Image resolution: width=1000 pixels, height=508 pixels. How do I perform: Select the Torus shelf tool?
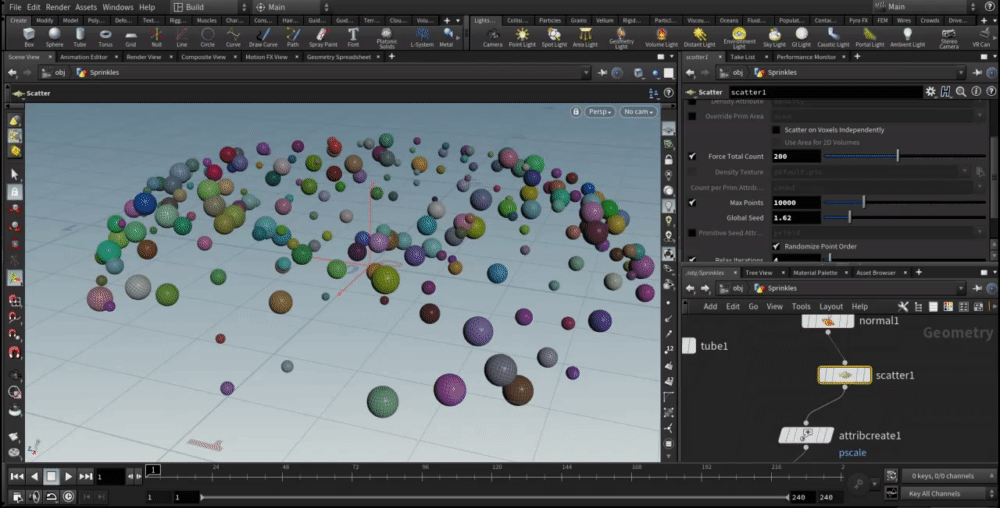[x=105, y=38]
